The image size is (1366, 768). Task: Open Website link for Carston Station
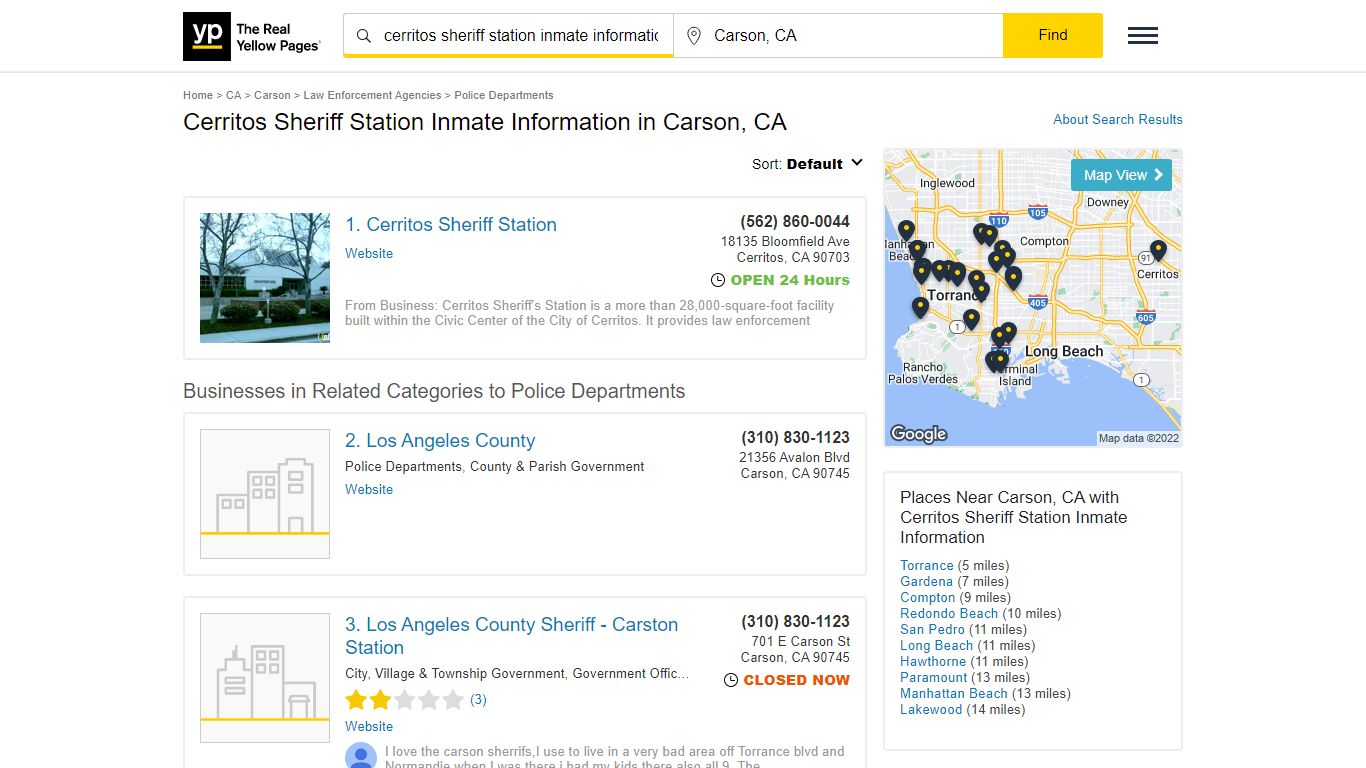click(369, 726)
